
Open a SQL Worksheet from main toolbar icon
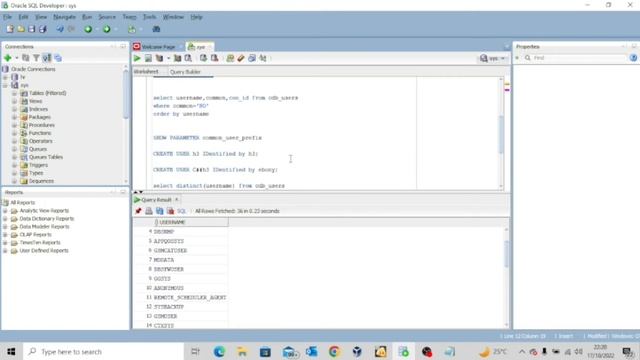pyautogui.click(x=132, y=29)
